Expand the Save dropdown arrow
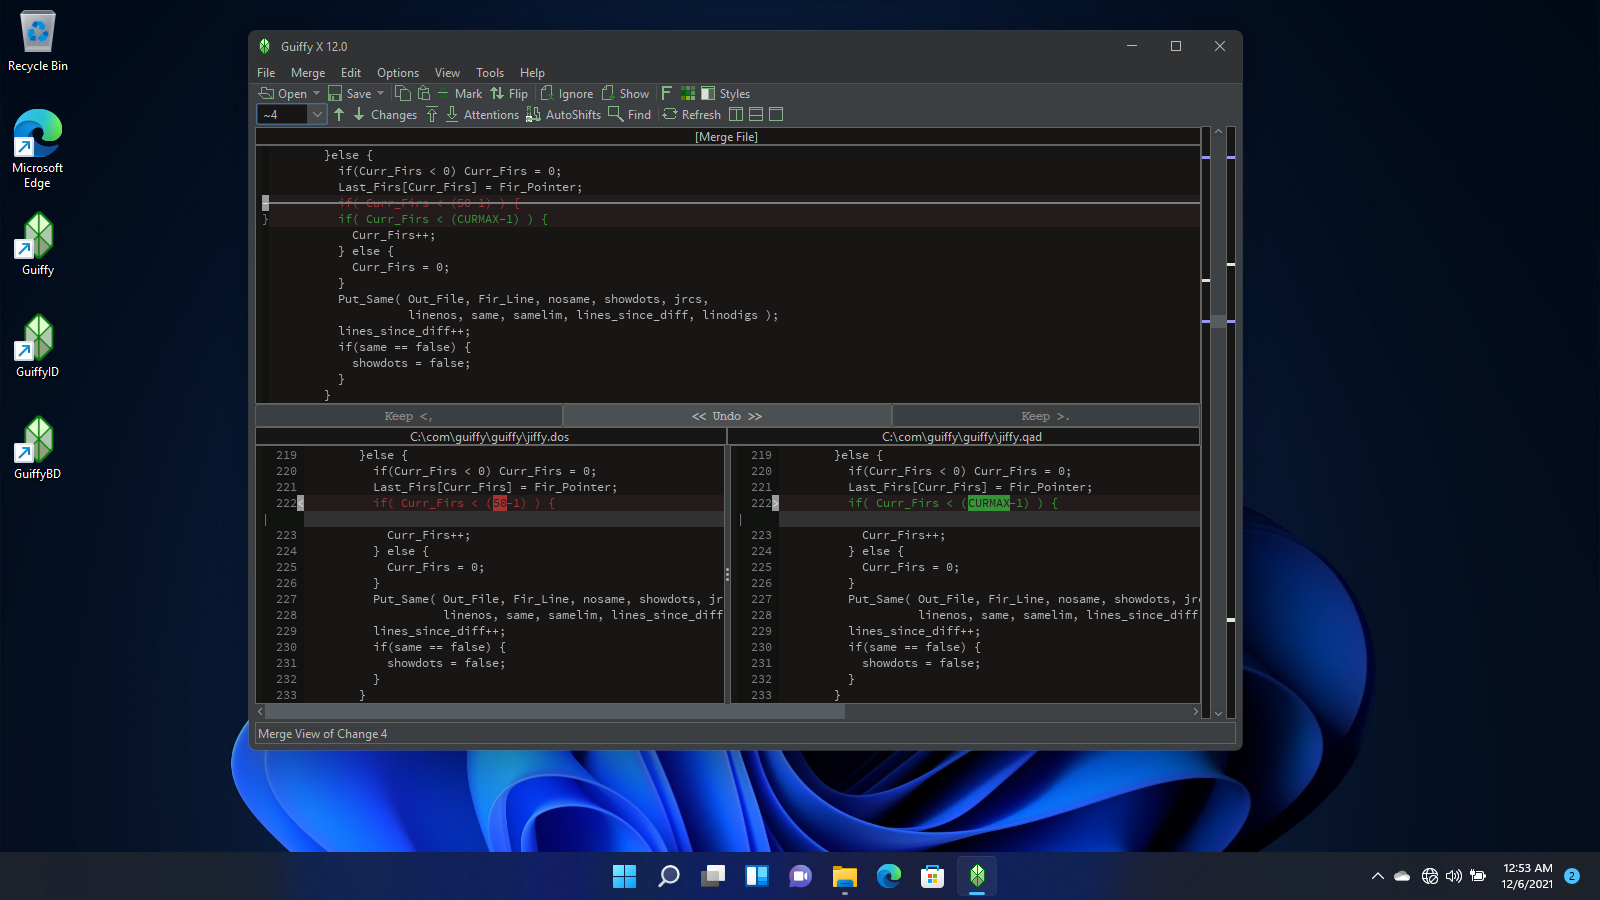The width and height of the screenshot is (1600, 900). (380, 93)
